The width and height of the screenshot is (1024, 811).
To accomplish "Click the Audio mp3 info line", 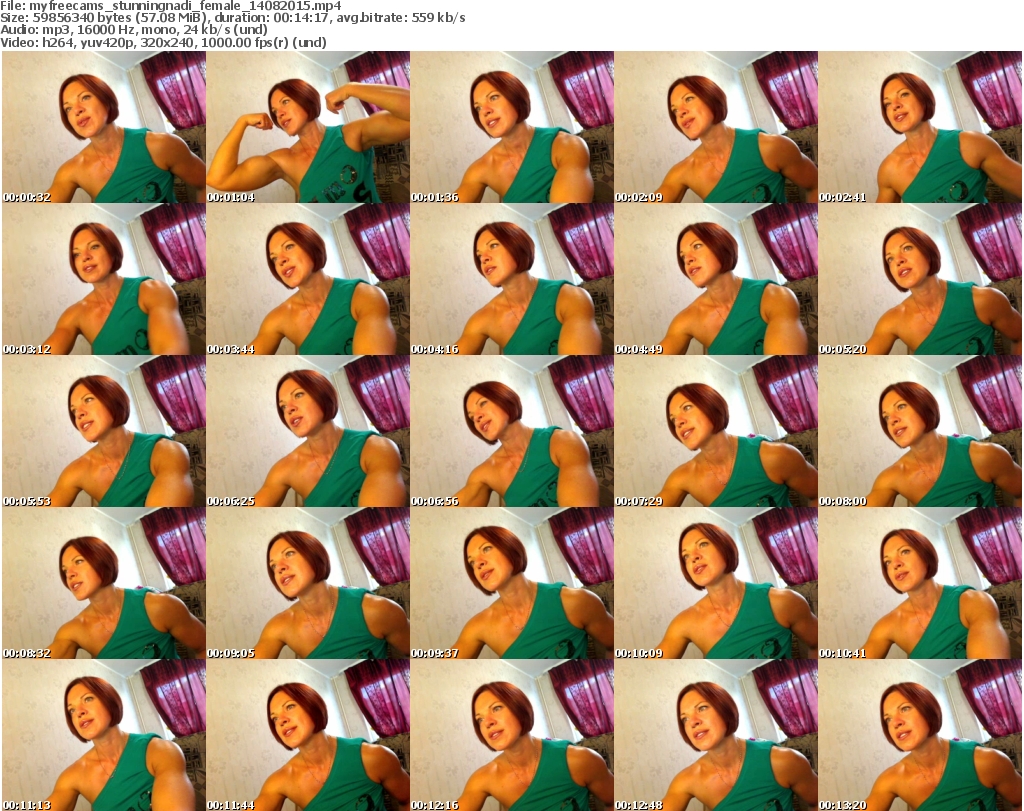I will pos(134,30).
